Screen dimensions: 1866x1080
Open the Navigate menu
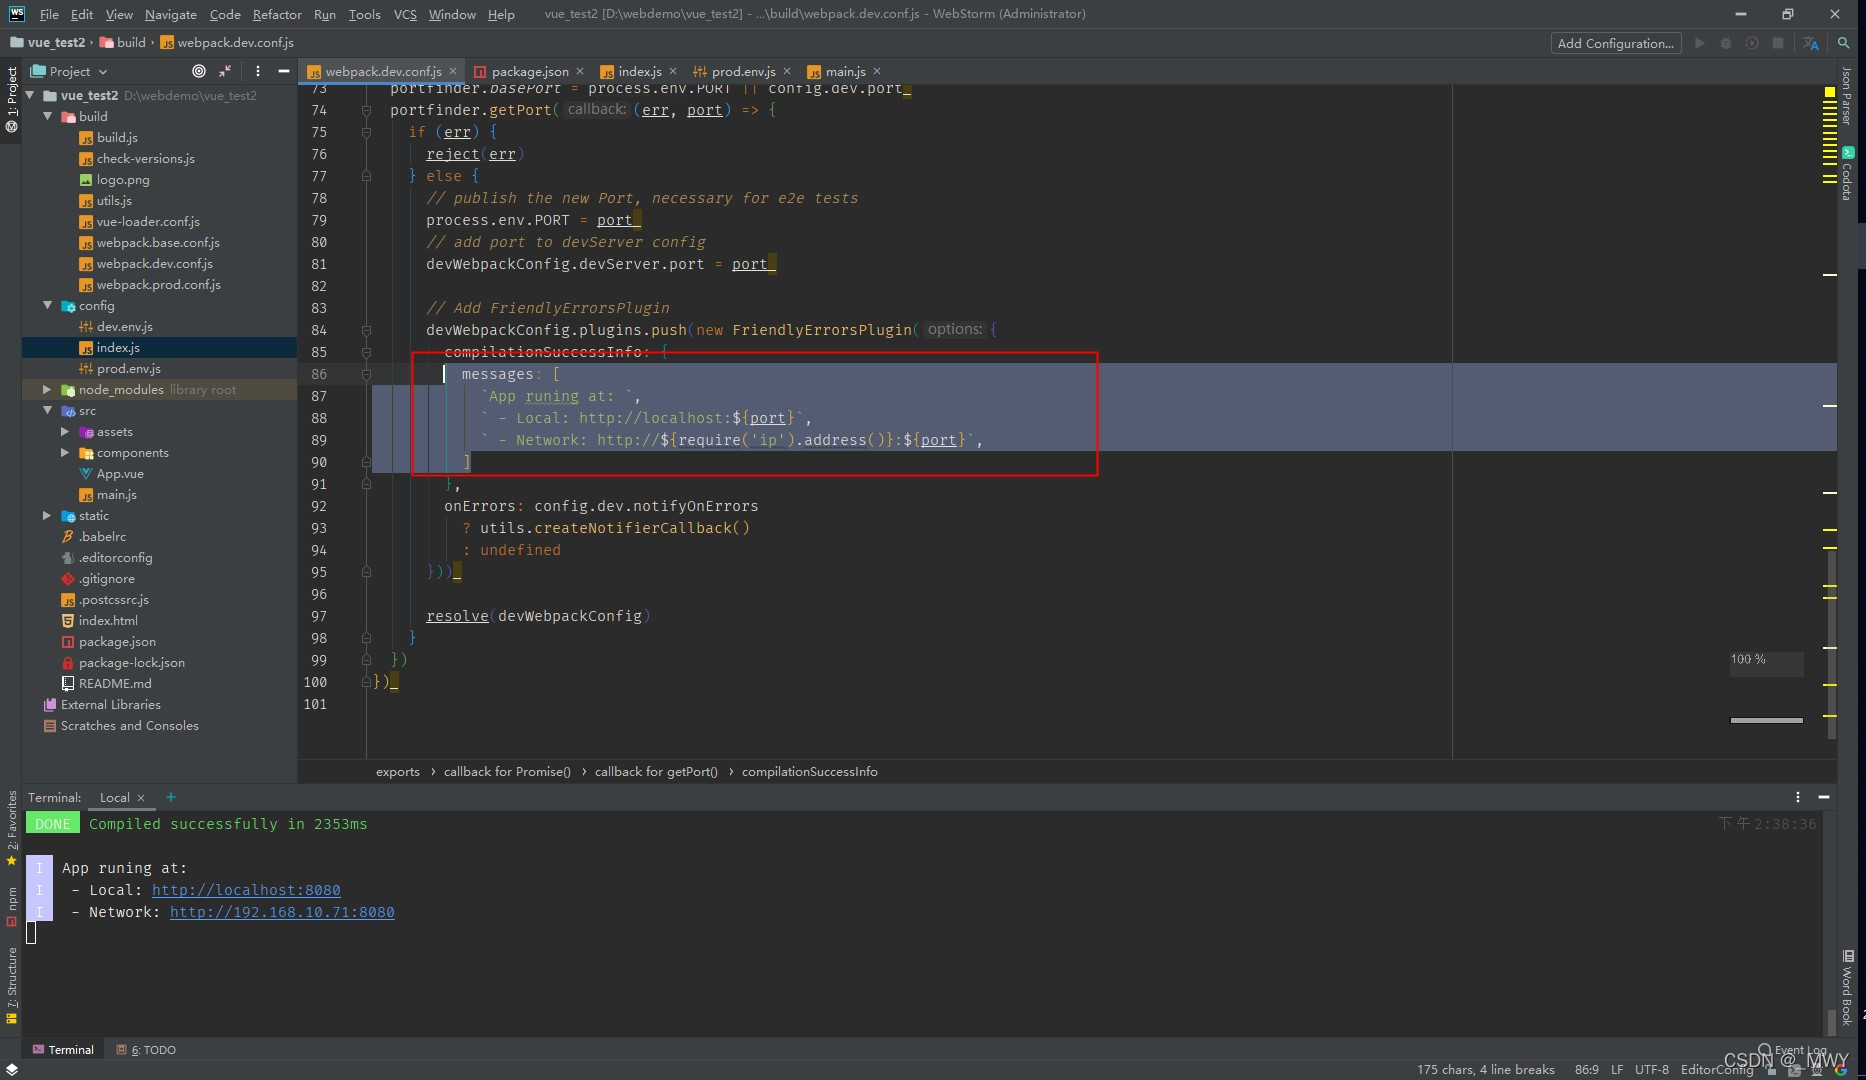170,14
